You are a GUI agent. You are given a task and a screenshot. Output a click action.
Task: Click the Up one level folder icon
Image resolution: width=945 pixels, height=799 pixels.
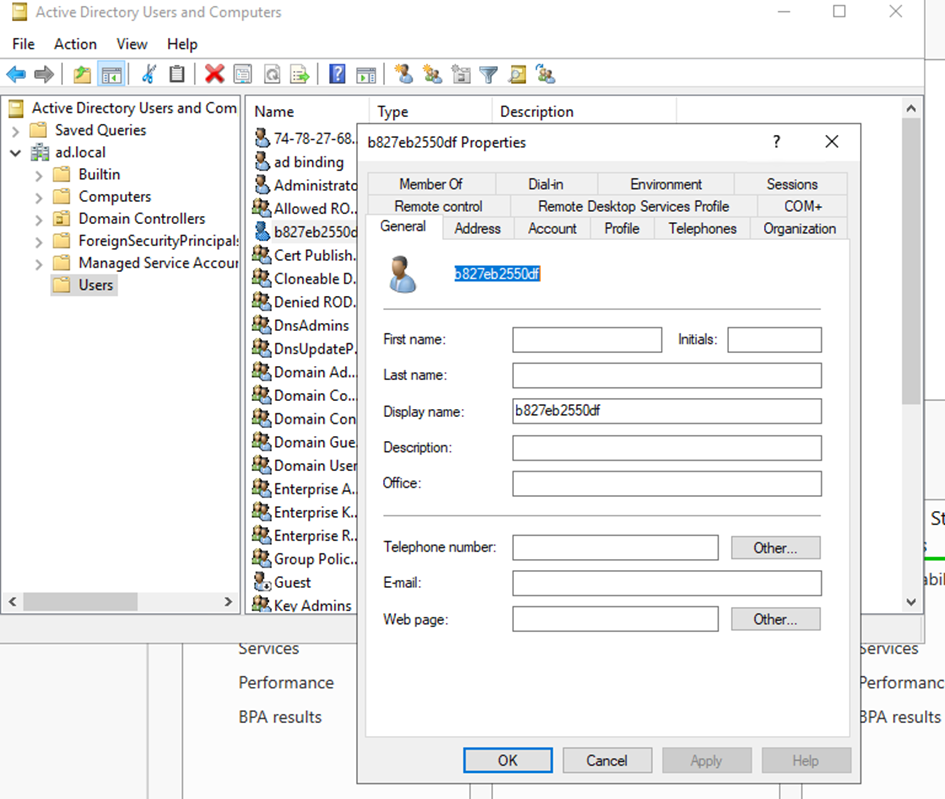82,74
